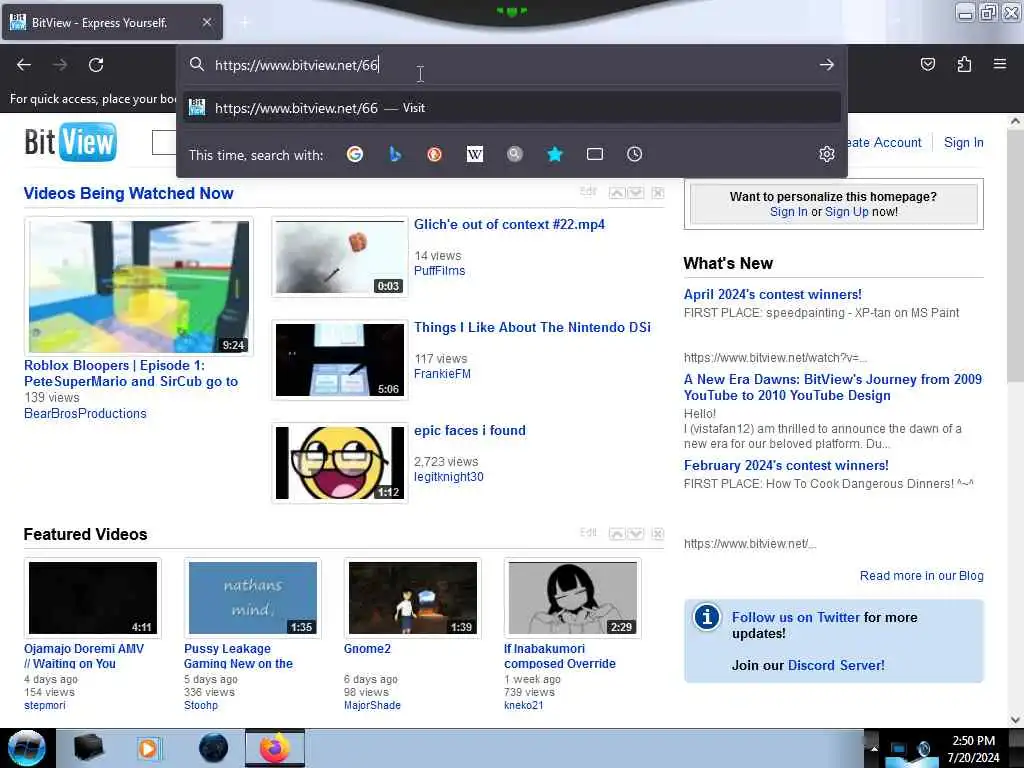Show hidden system tray icons

pos(874,748)
